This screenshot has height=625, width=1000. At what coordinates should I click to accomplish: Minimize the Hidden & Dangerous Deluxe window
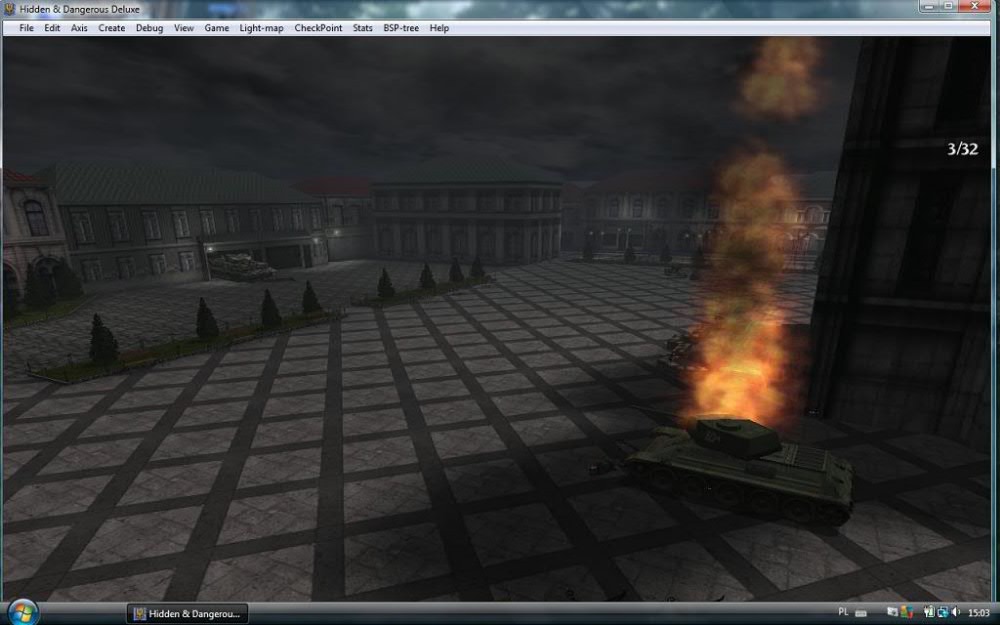click(x=929, y=6)
